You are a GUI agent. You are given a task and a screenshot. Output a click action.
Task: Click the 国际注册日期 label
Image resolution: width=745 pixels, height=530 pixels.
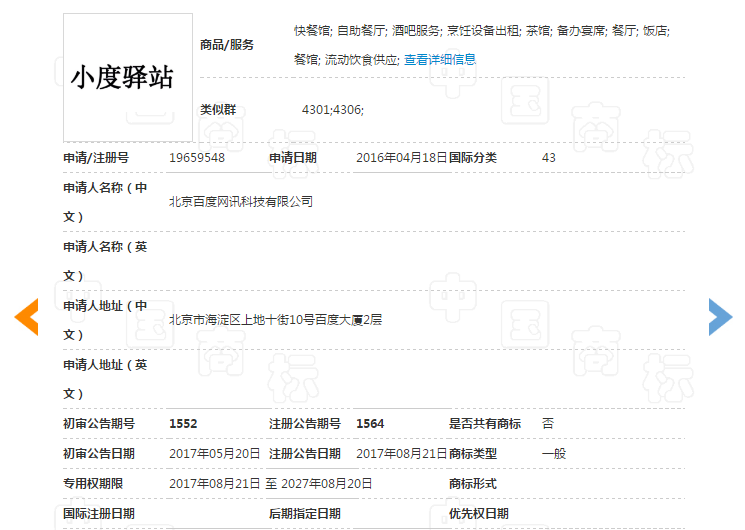(99, 513)
